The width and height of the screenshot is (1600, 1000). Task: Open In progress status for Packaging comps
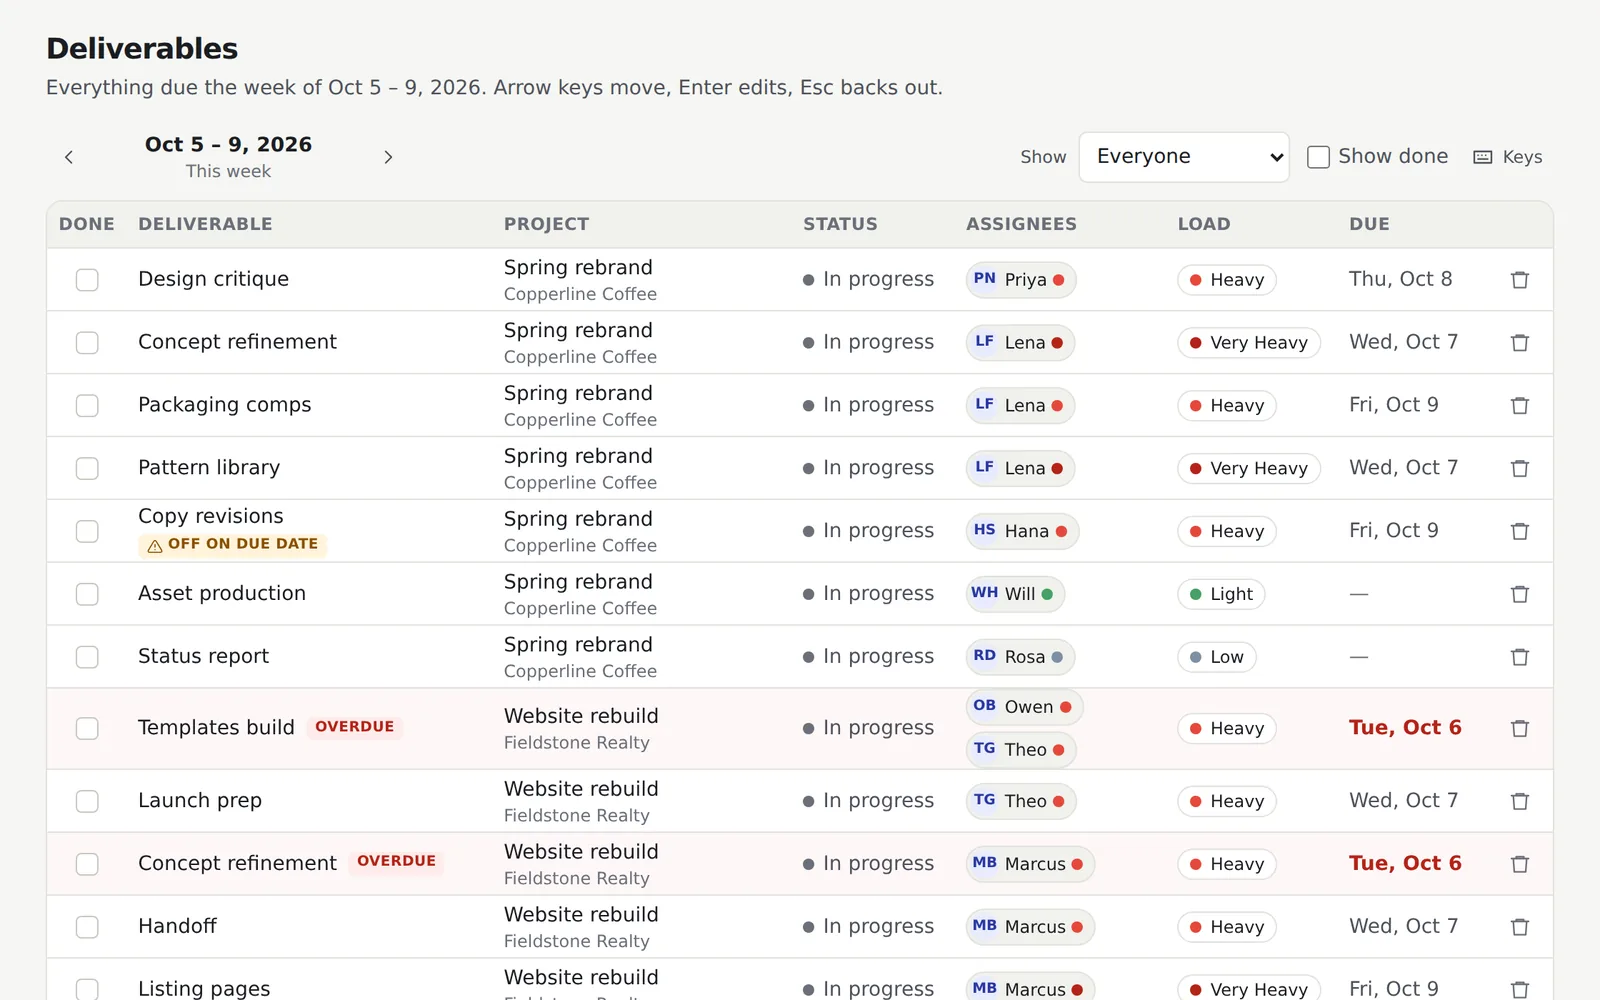coord(868,405)
